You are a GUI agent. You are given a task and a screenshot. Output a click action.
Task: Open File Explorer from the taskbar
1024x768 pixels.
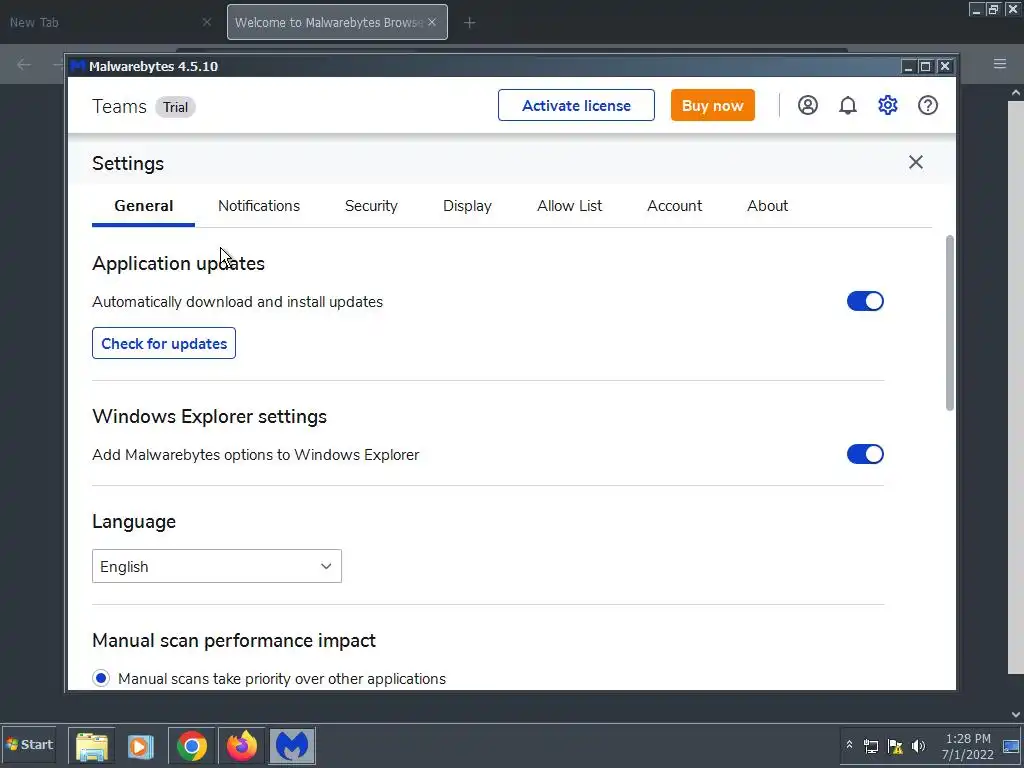click(91, 745)
